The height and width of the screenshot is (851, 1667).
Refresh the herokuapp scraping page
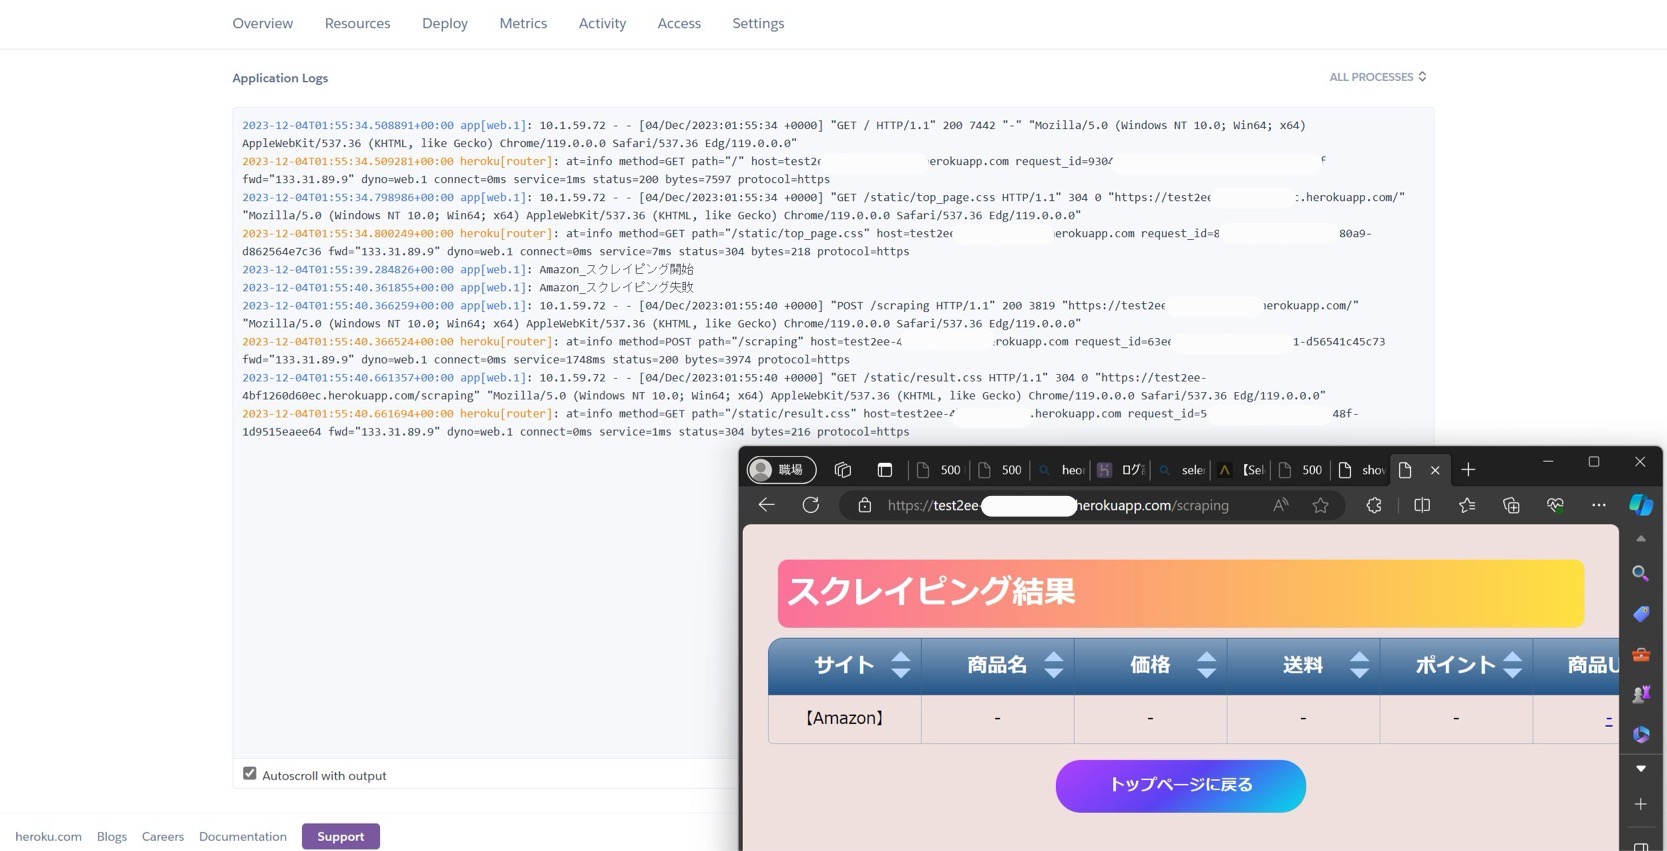pos(811,505)
